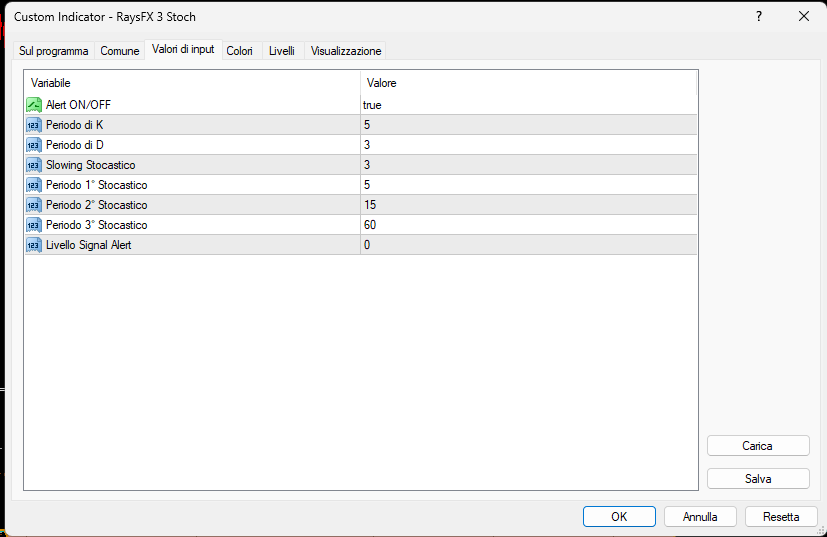
Task: Go to the Livelli tab
Action: coord(282,51)
